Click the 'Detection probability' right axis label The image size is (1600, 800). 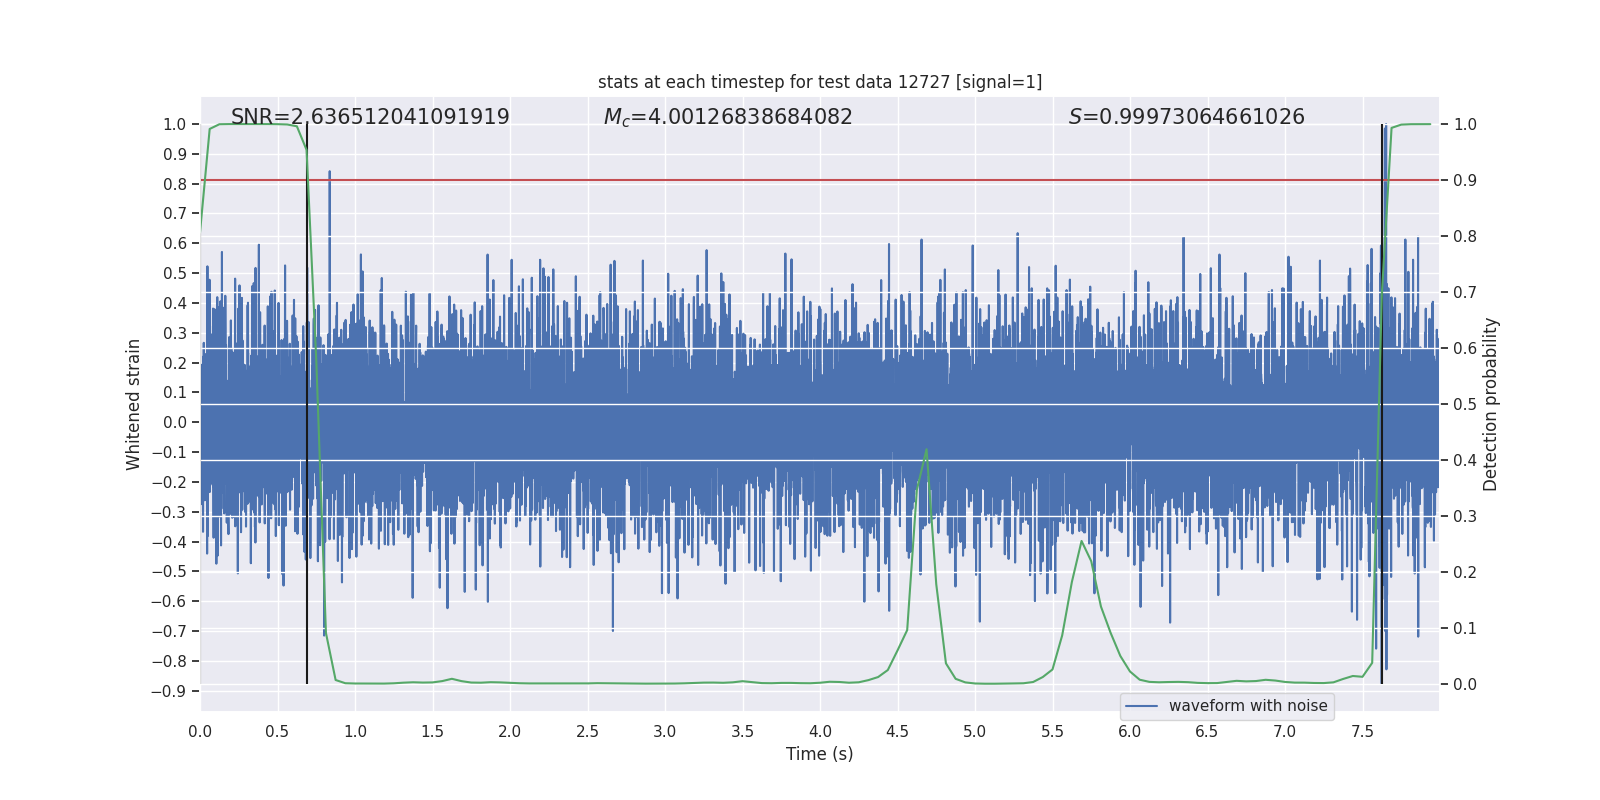click(x=1491, y=404)
